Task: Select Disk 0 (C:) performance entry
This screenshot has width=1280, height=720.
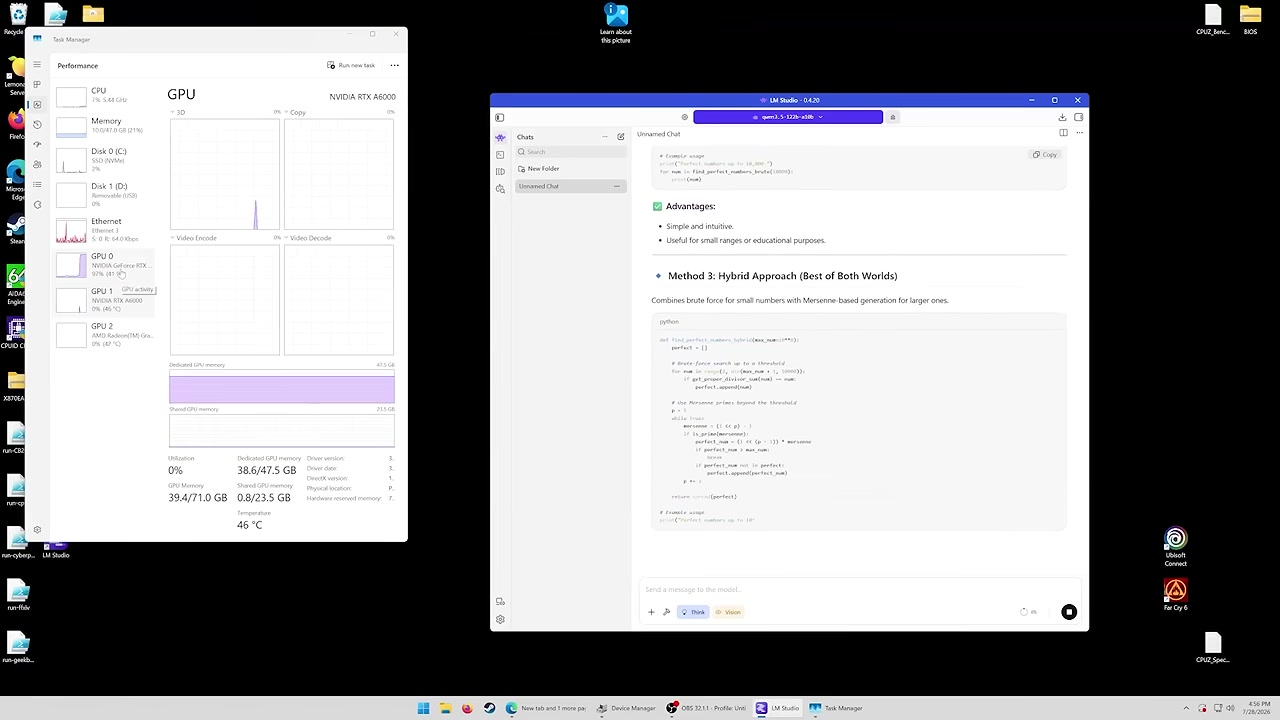Action: click(x=104, y=160)
